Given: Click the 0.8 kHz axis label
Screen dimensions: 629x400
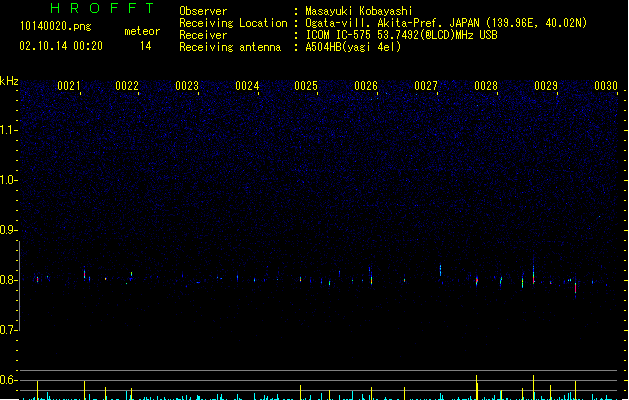Looking at the screenshot, I should click(8, 280).
